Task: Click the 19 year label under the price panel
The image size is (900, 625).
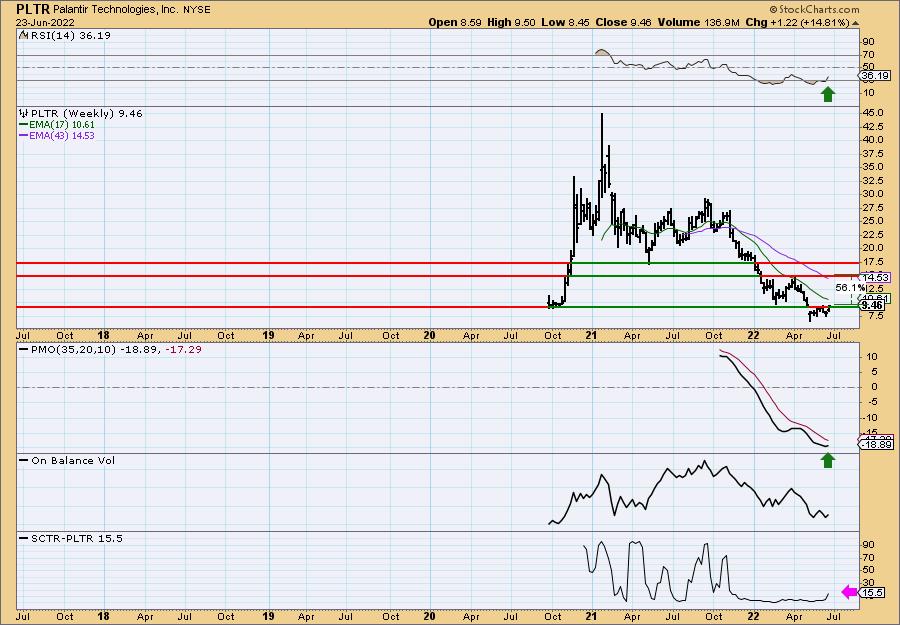Action: [268, 335]
